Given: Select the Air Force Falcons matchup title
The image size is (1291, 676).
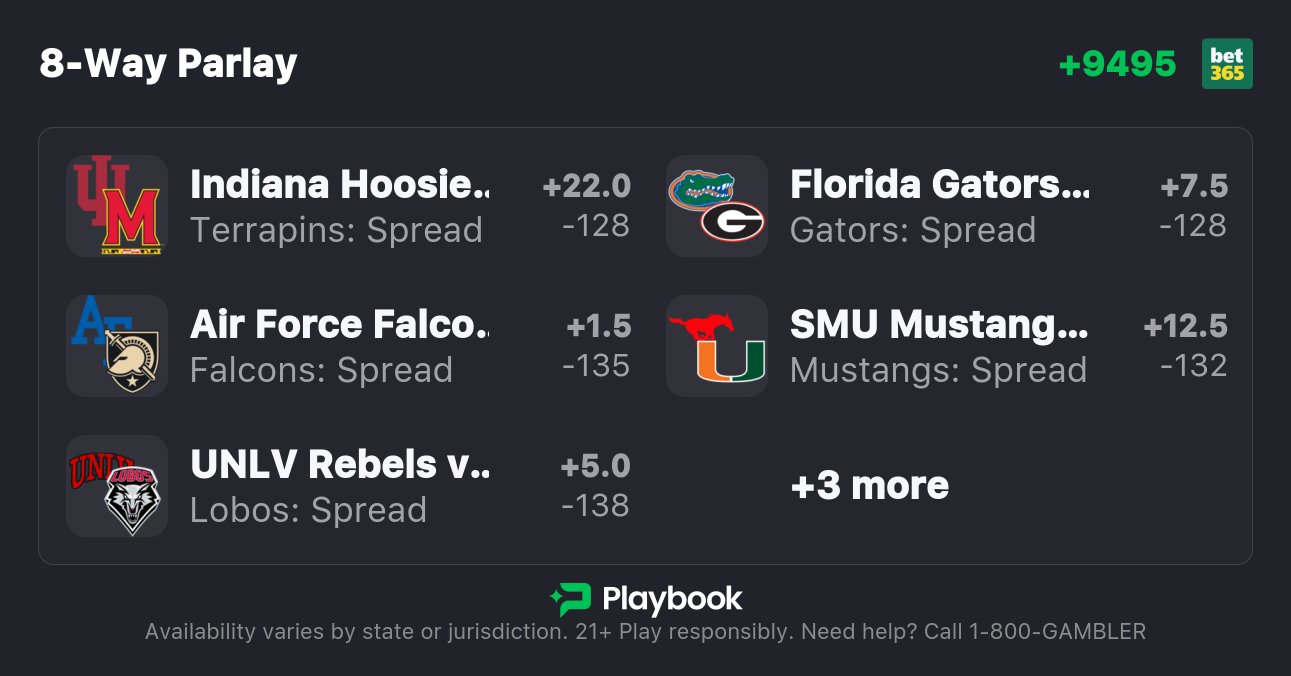Looking at the screenshot, I should [339, 325].
